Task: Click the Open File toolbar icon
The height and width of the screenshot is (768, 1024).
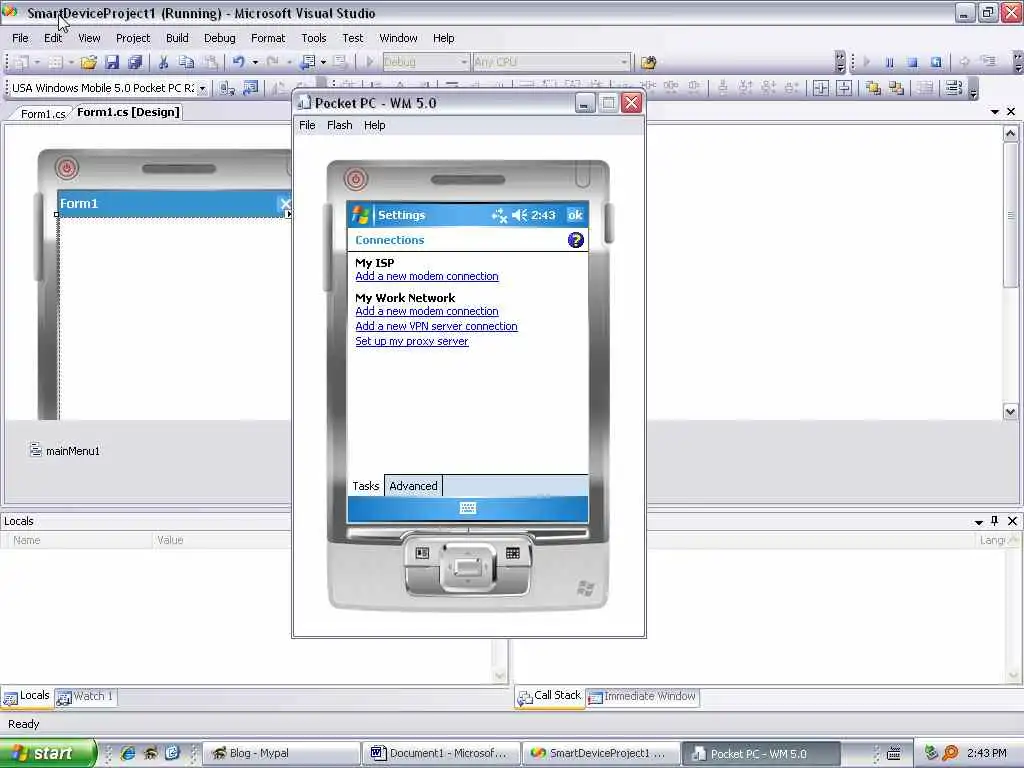Action: (x=89, y=62)
